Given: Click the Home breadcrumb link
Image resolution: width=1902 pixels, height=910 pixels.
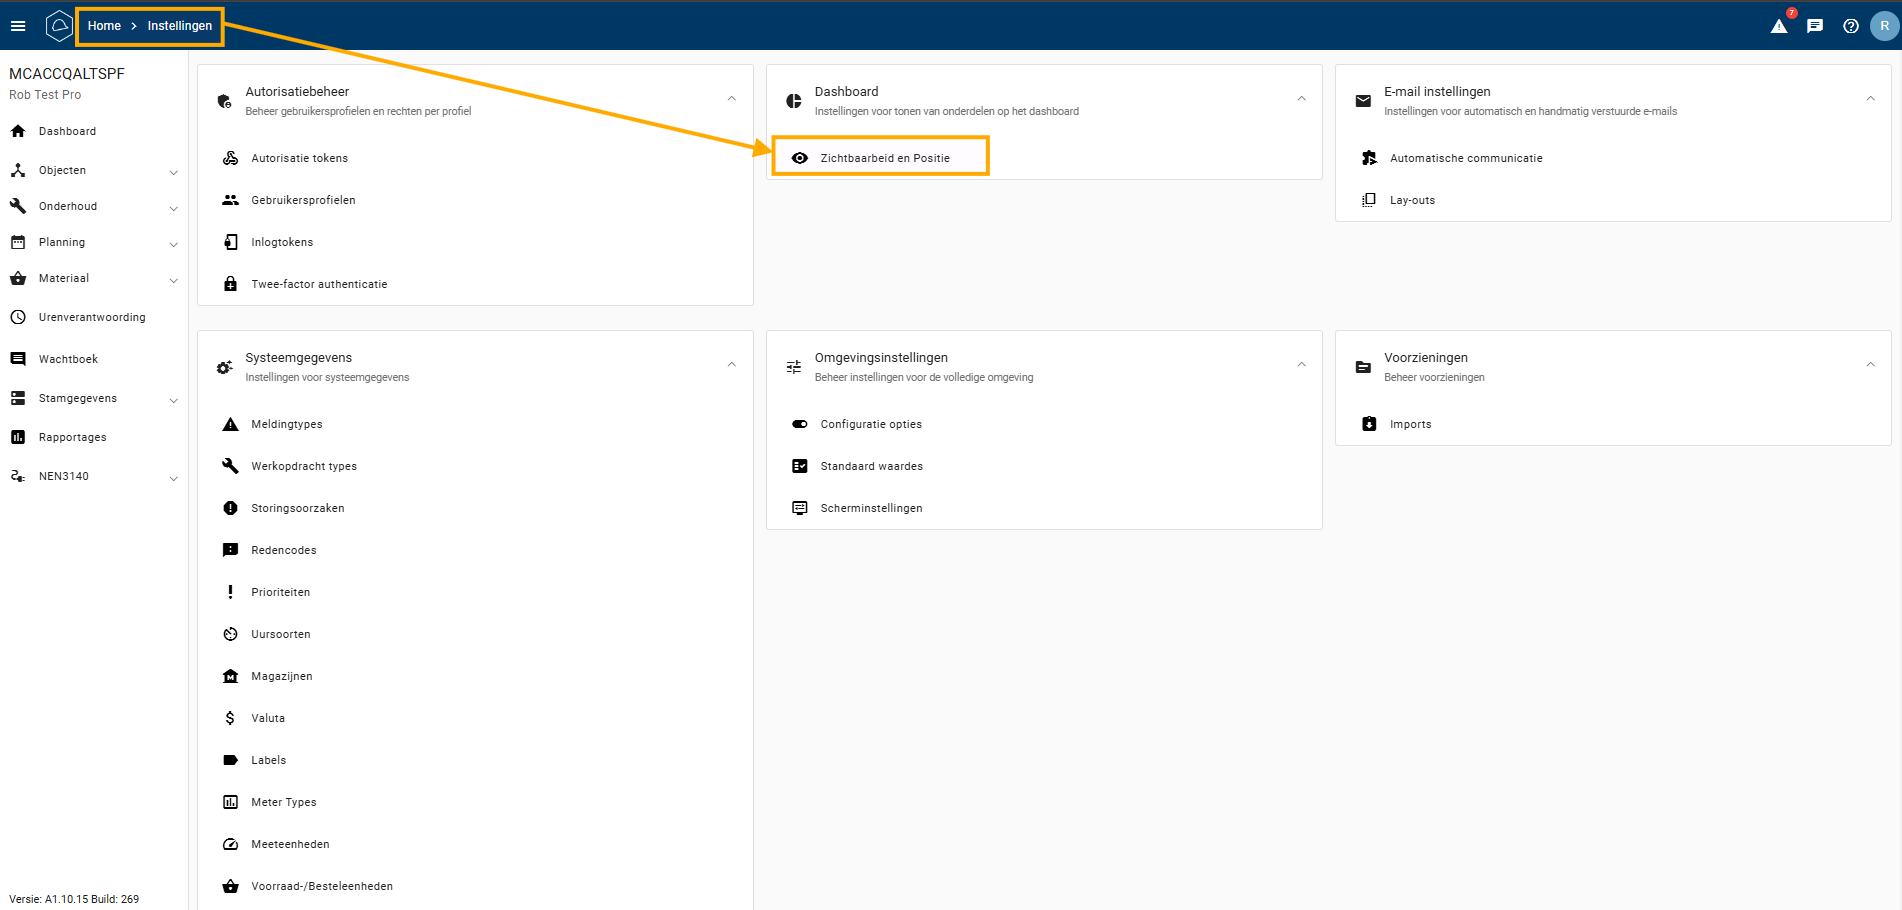Looking at the screenshot, I should pos(104,26).
